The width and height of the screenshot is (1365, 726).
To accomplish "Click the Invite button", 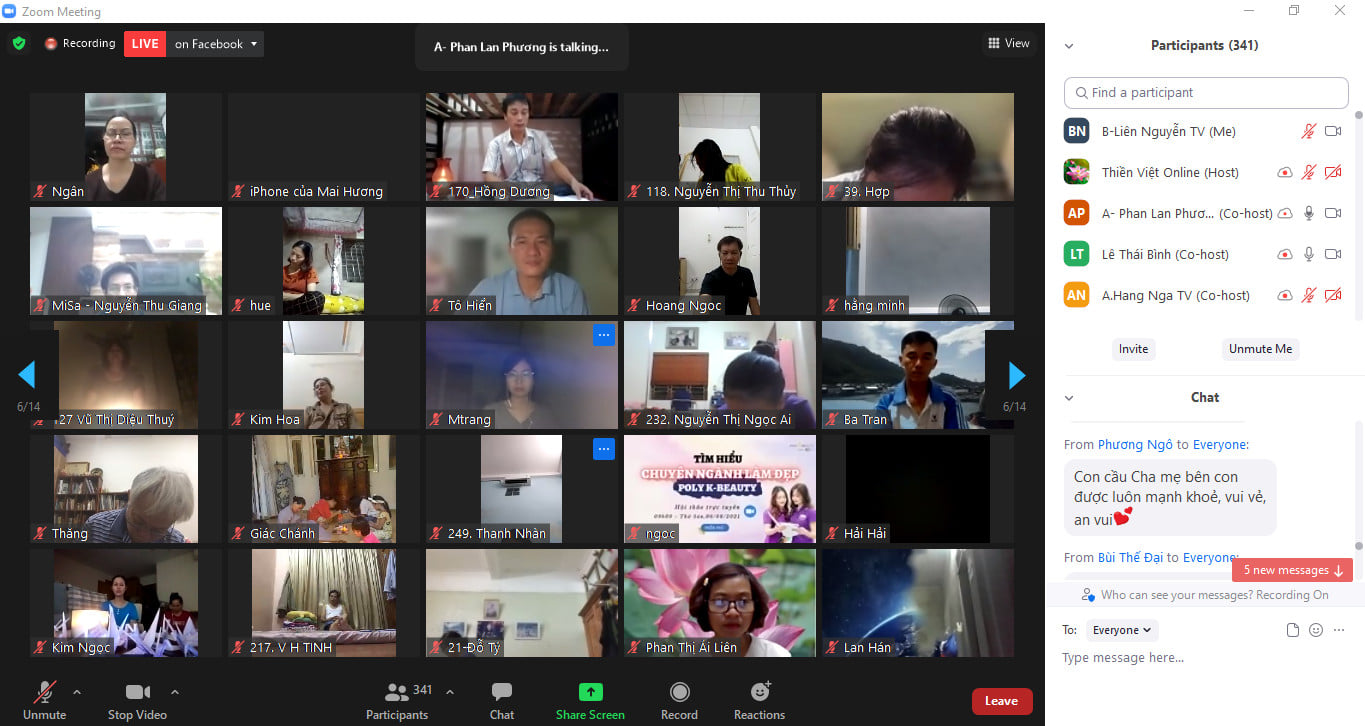I will [x=1133, y=349].
